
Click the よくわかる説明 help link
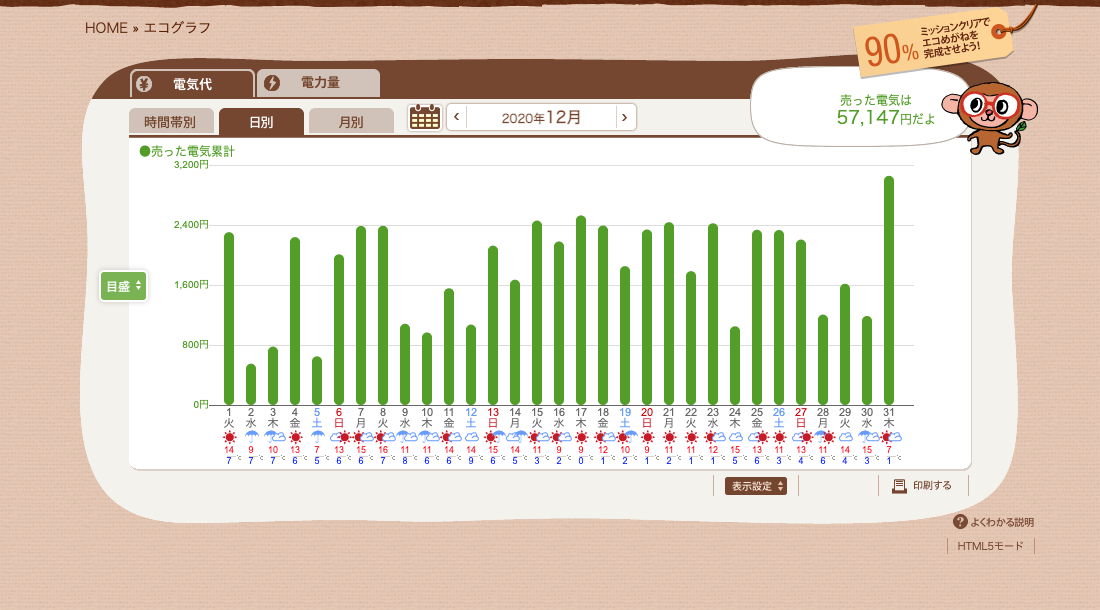click(1001, 522)
